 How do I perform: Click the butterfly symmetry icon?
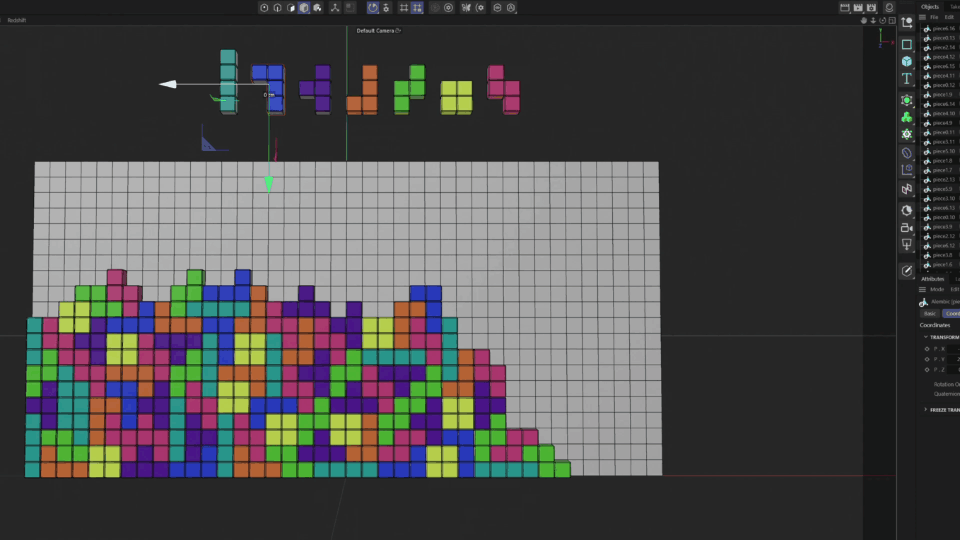[x=466, y=8]
